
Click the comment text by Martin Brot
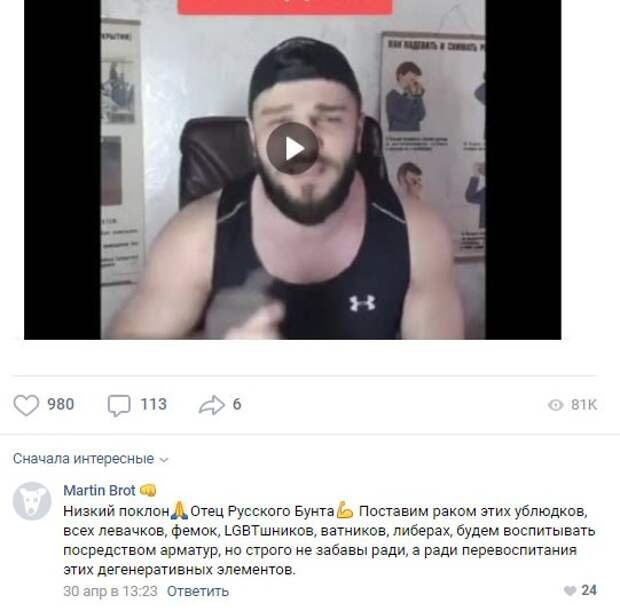(329, 541)
